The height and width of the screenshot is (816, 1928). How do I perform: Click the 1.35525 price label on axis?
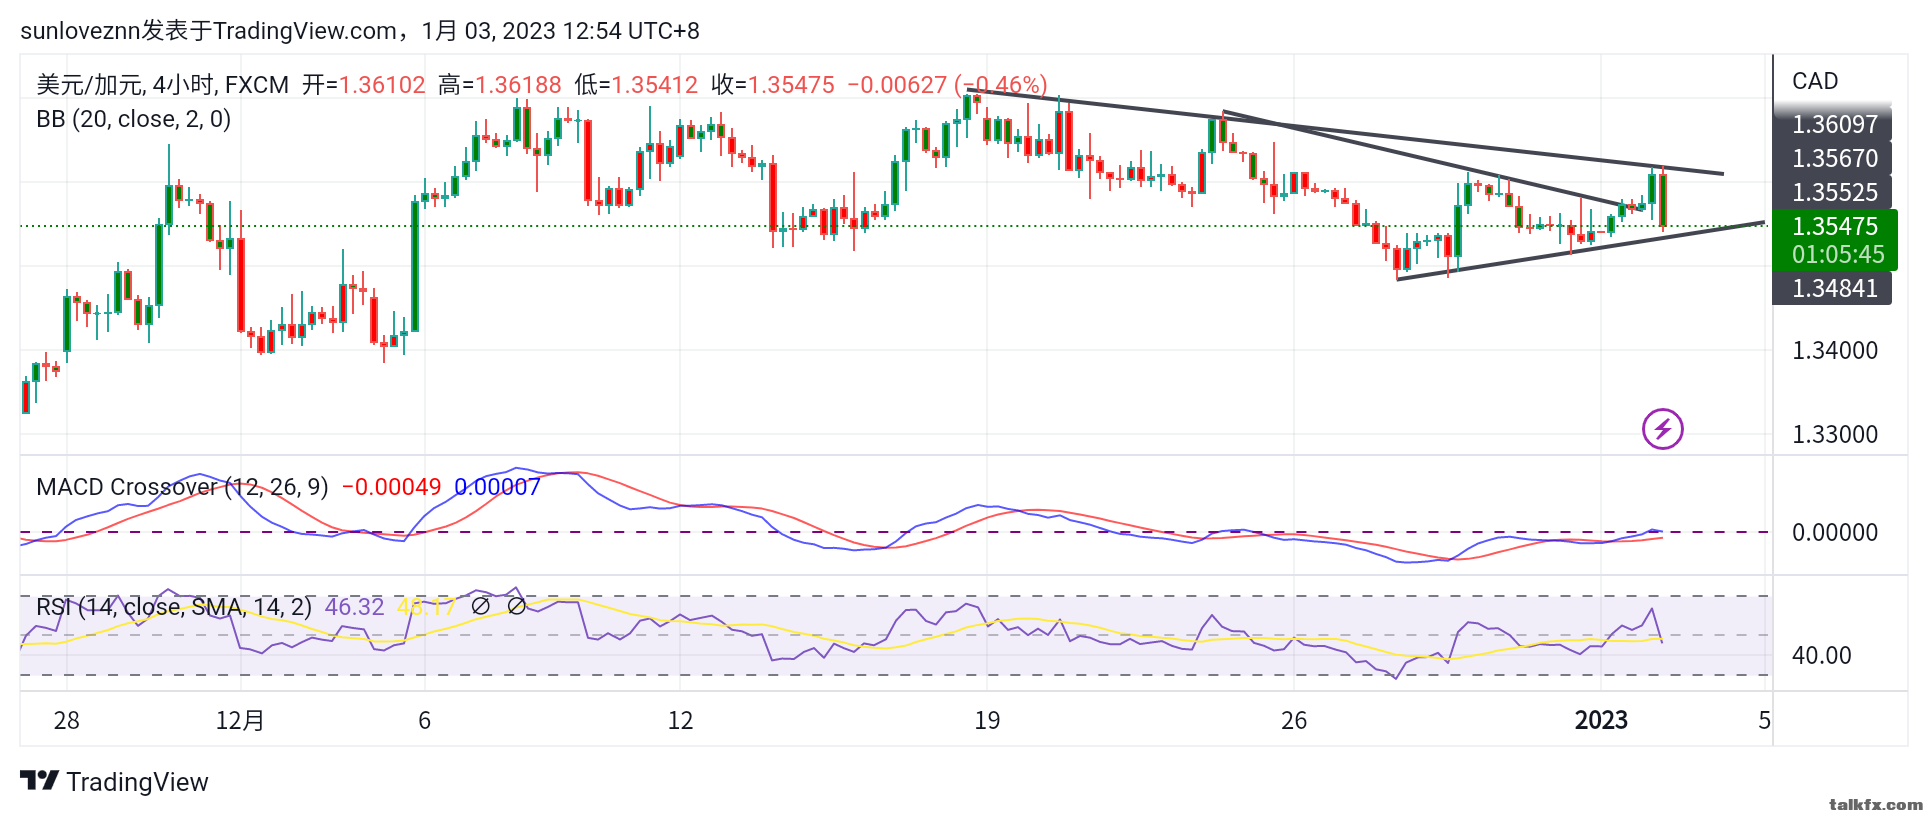pyautogui.click(x=1834, y=193)
